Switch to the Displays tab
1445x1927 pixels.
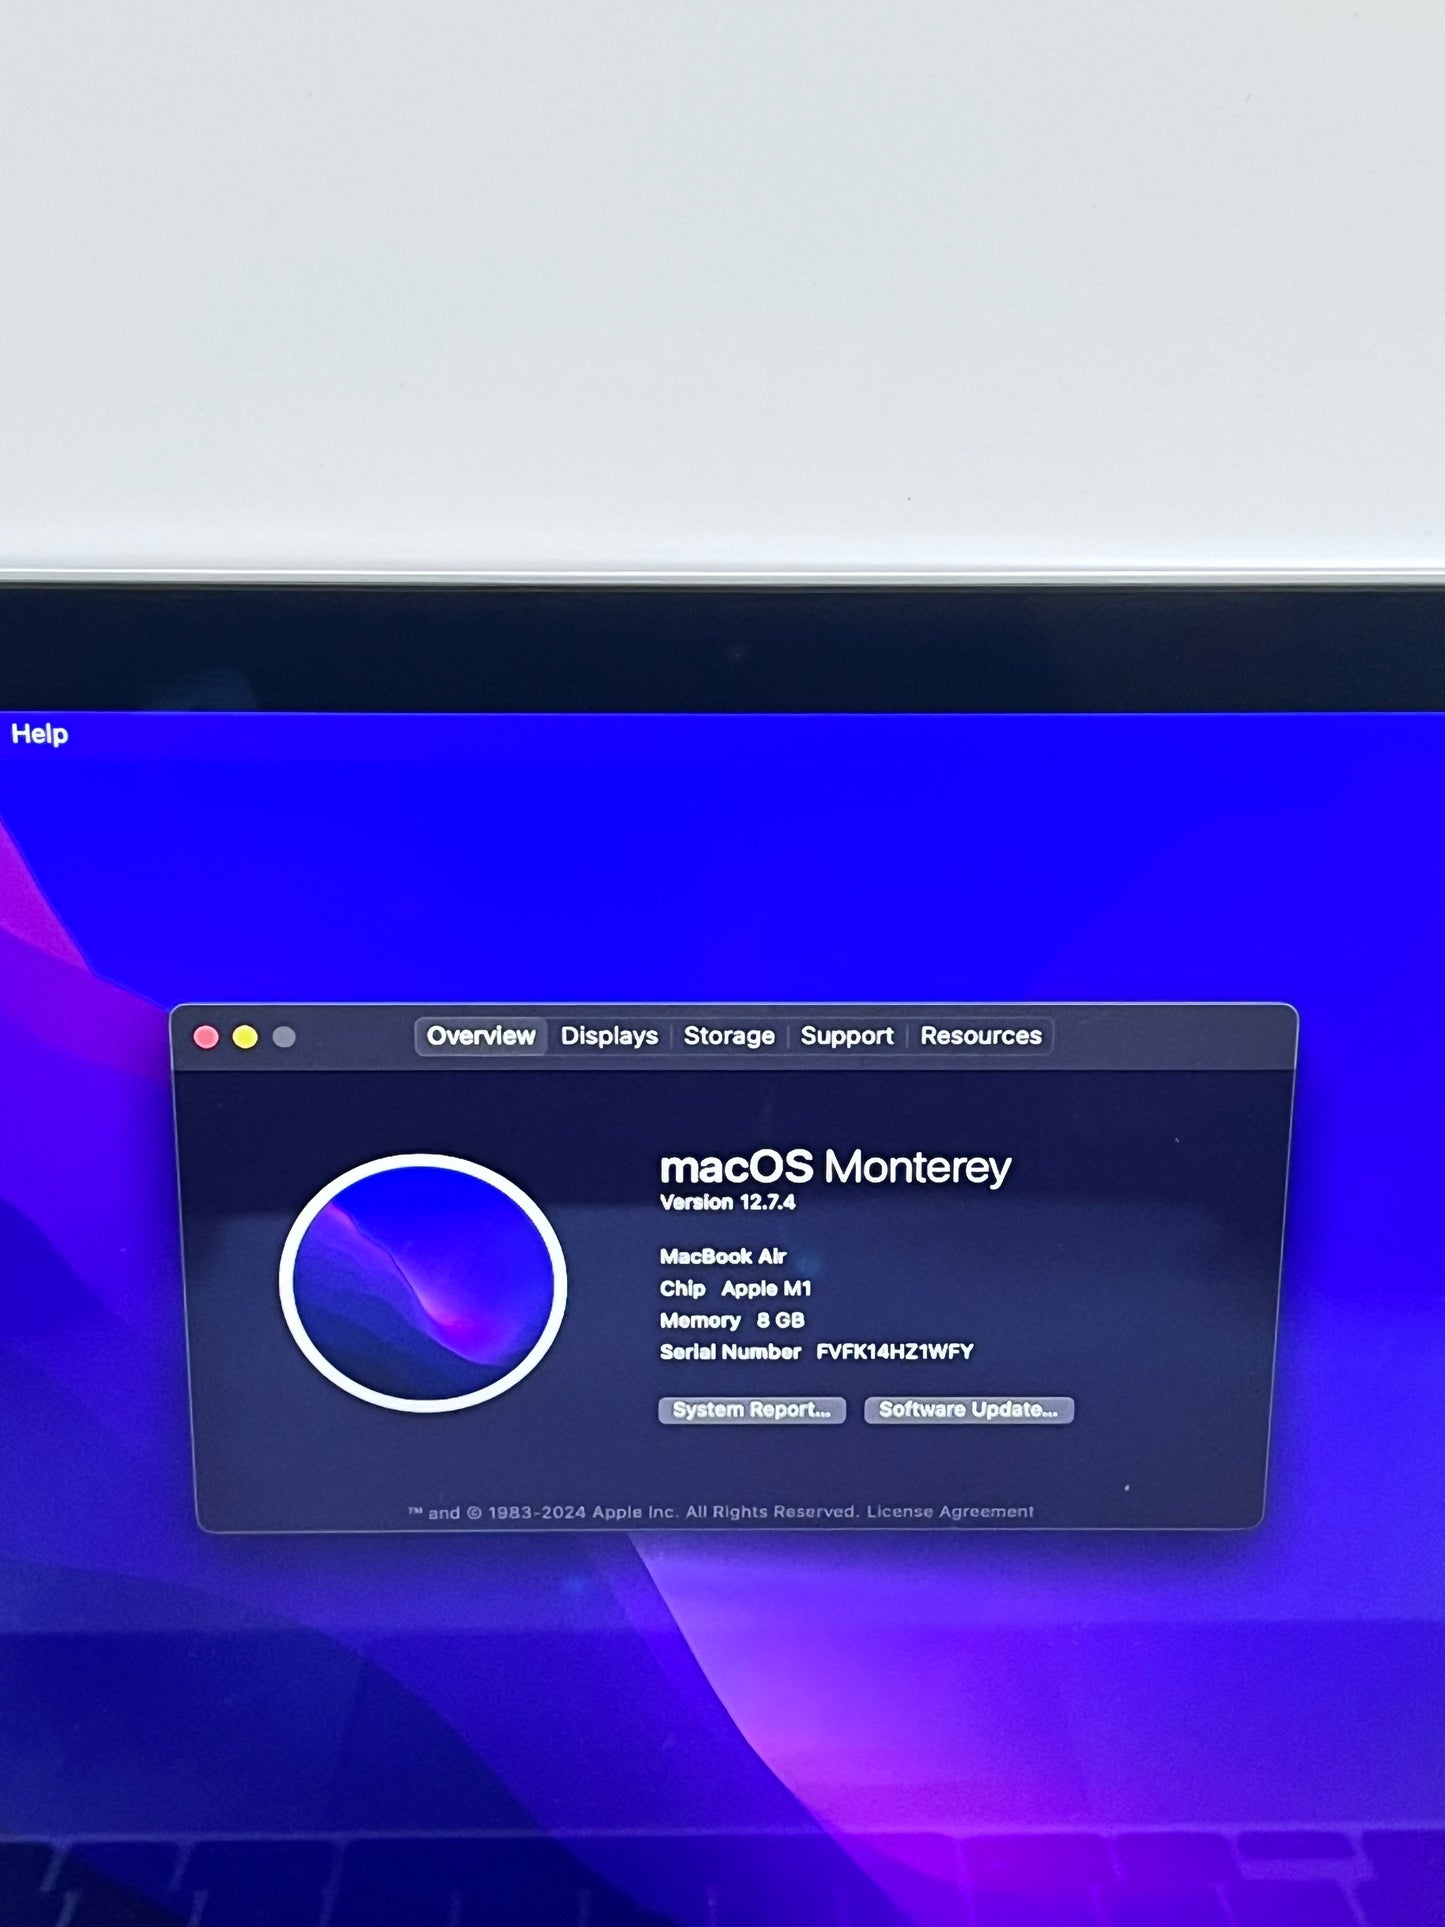coord(609,1036)
